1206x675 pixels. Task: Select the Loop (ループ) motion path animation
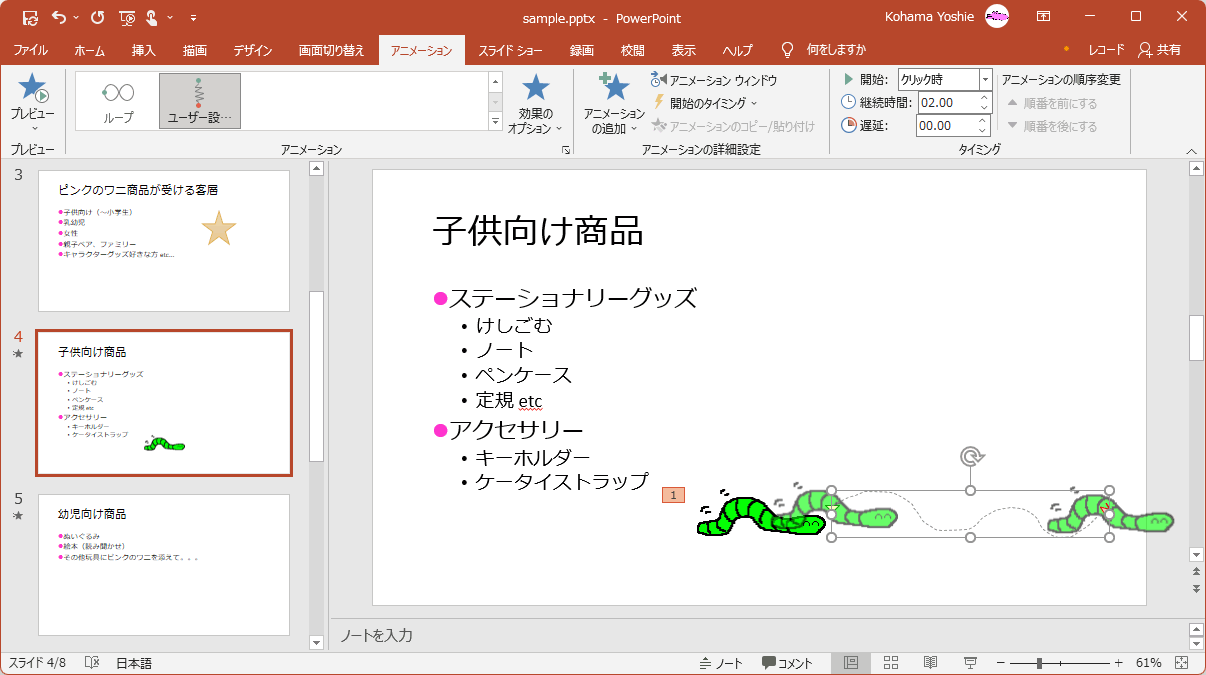coord(118,101)
